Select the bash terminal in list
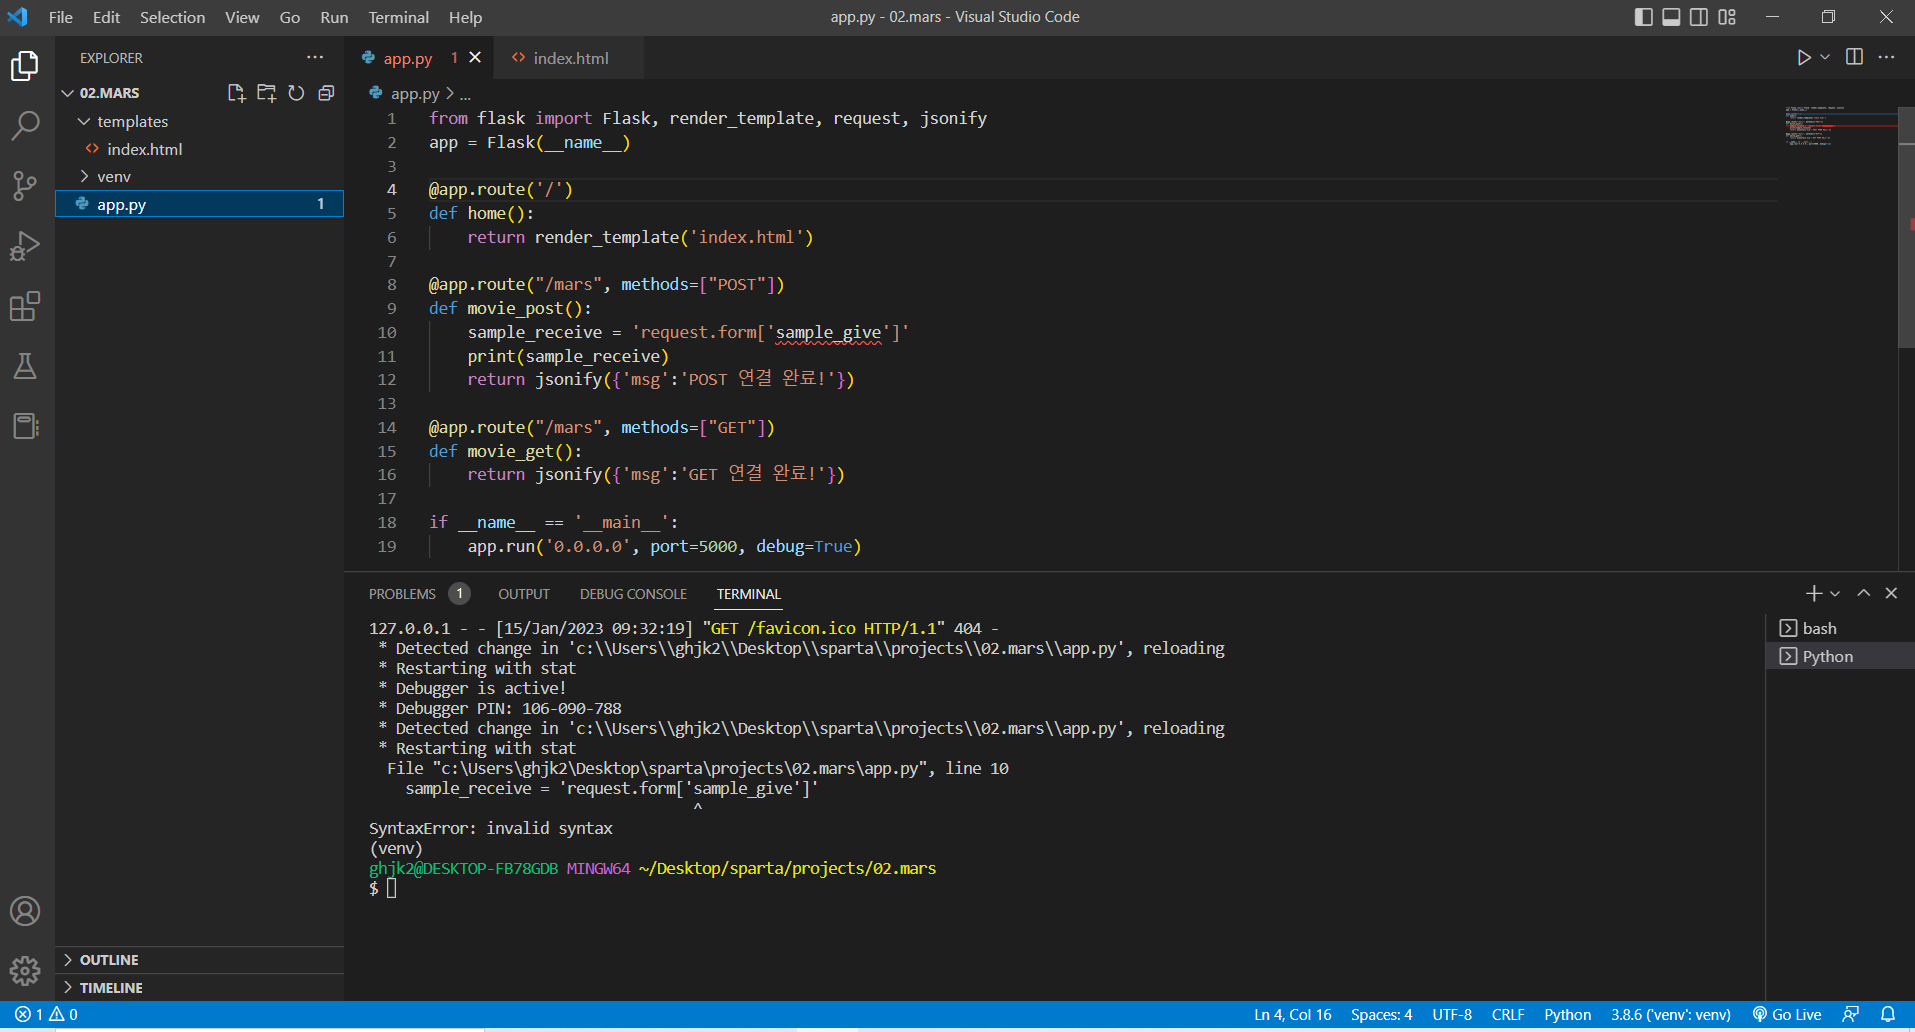This screenshot has height=1032, width=1915. (x=1840, y=628)
